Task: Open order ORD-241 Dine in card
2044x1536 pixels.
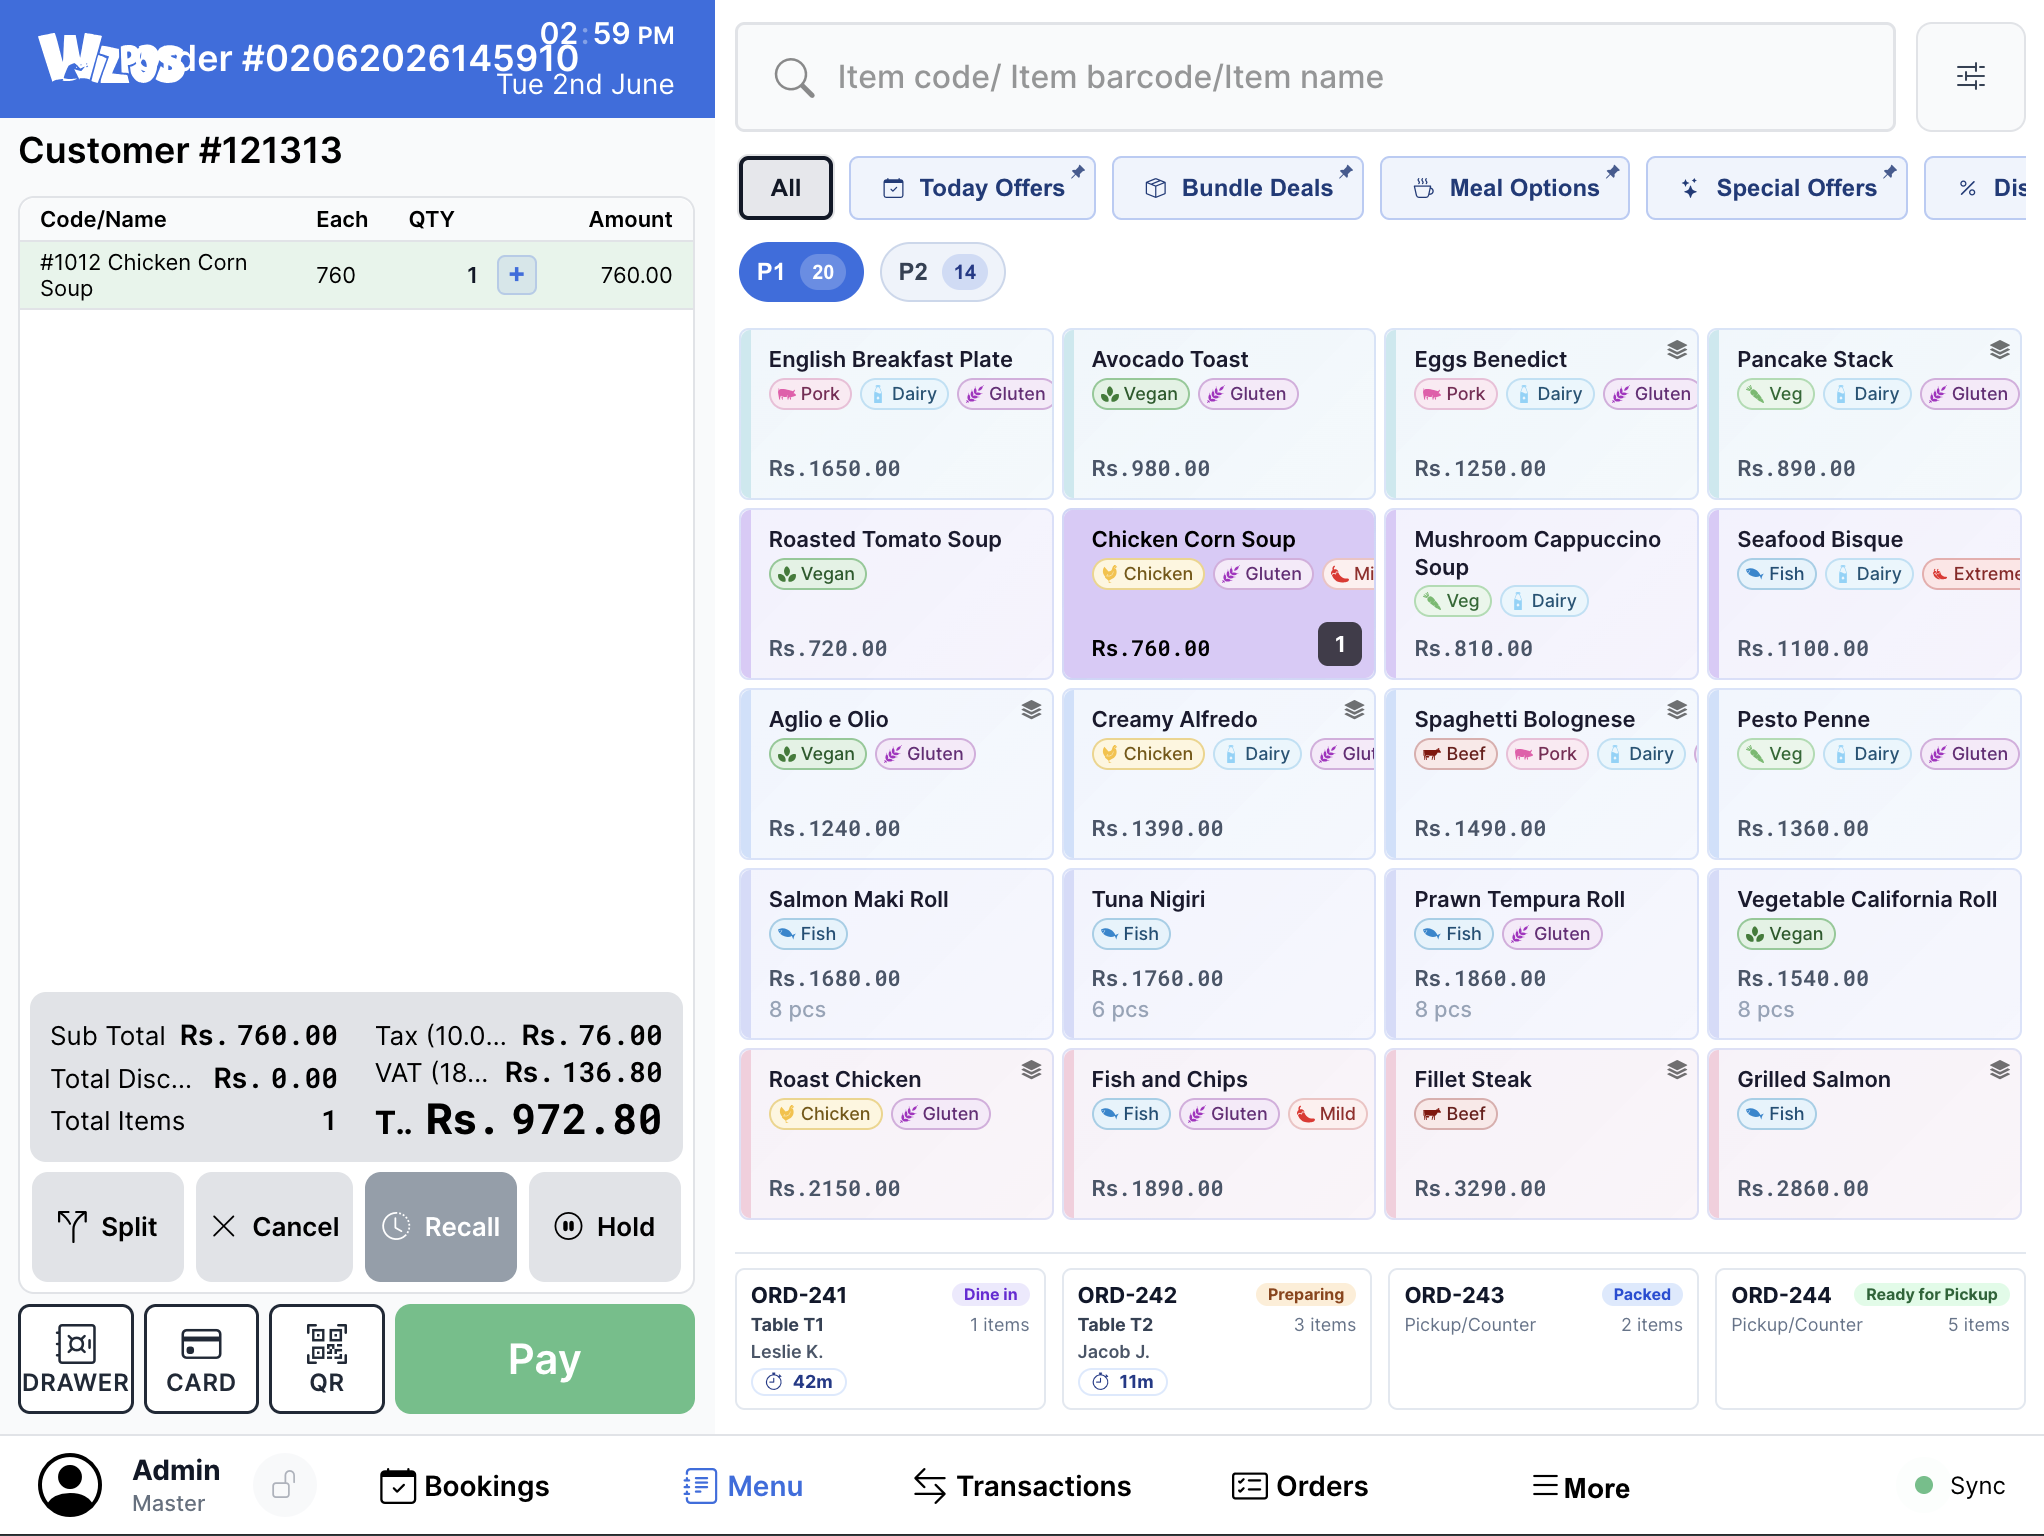Action: [x=890, y=1339]
